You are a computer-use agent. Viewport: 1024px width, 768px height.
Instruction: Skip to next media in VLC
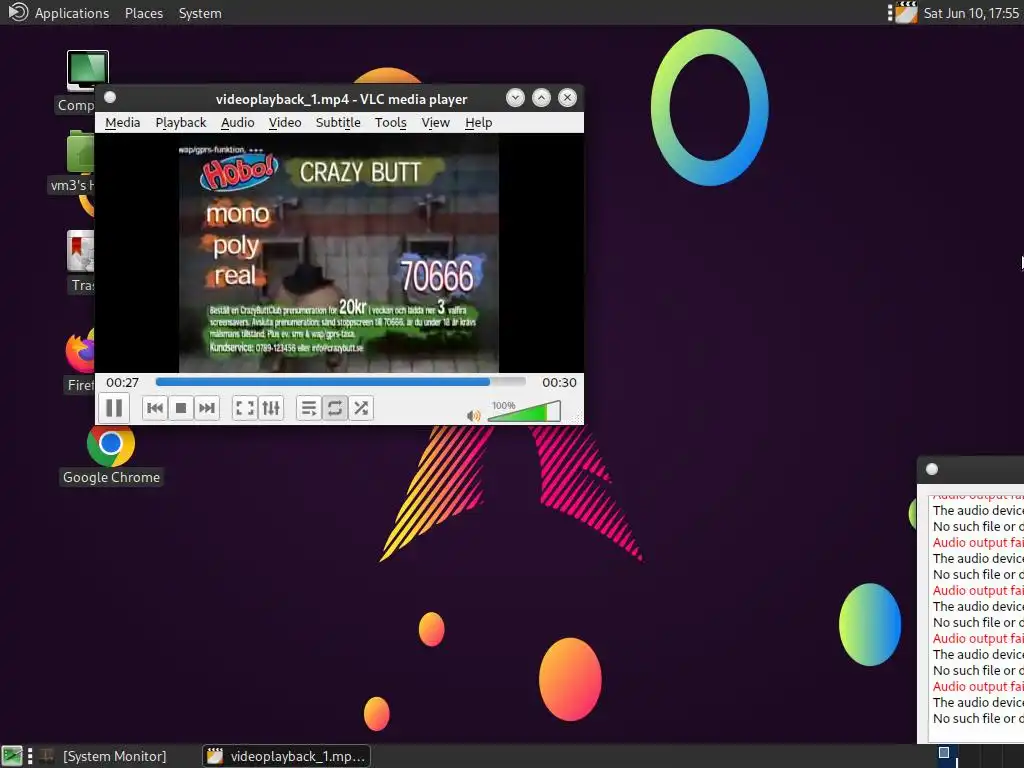tap(206, 408)
